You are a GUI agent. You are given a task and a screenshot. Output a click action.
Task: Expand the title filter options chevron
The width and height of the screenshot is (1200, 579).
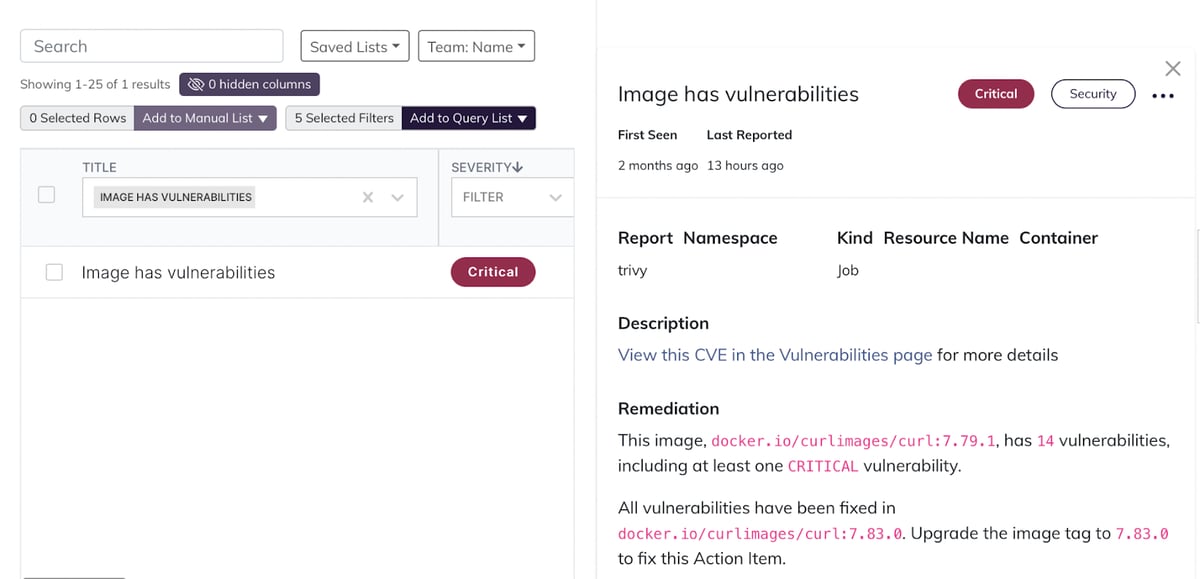[399, 197]
